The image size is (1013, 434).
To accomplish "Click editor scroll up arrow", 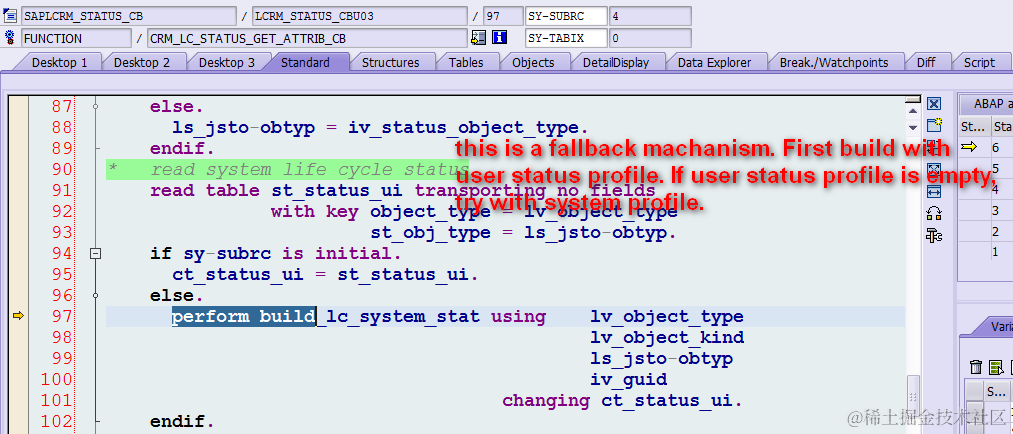I will coord(912,112).
